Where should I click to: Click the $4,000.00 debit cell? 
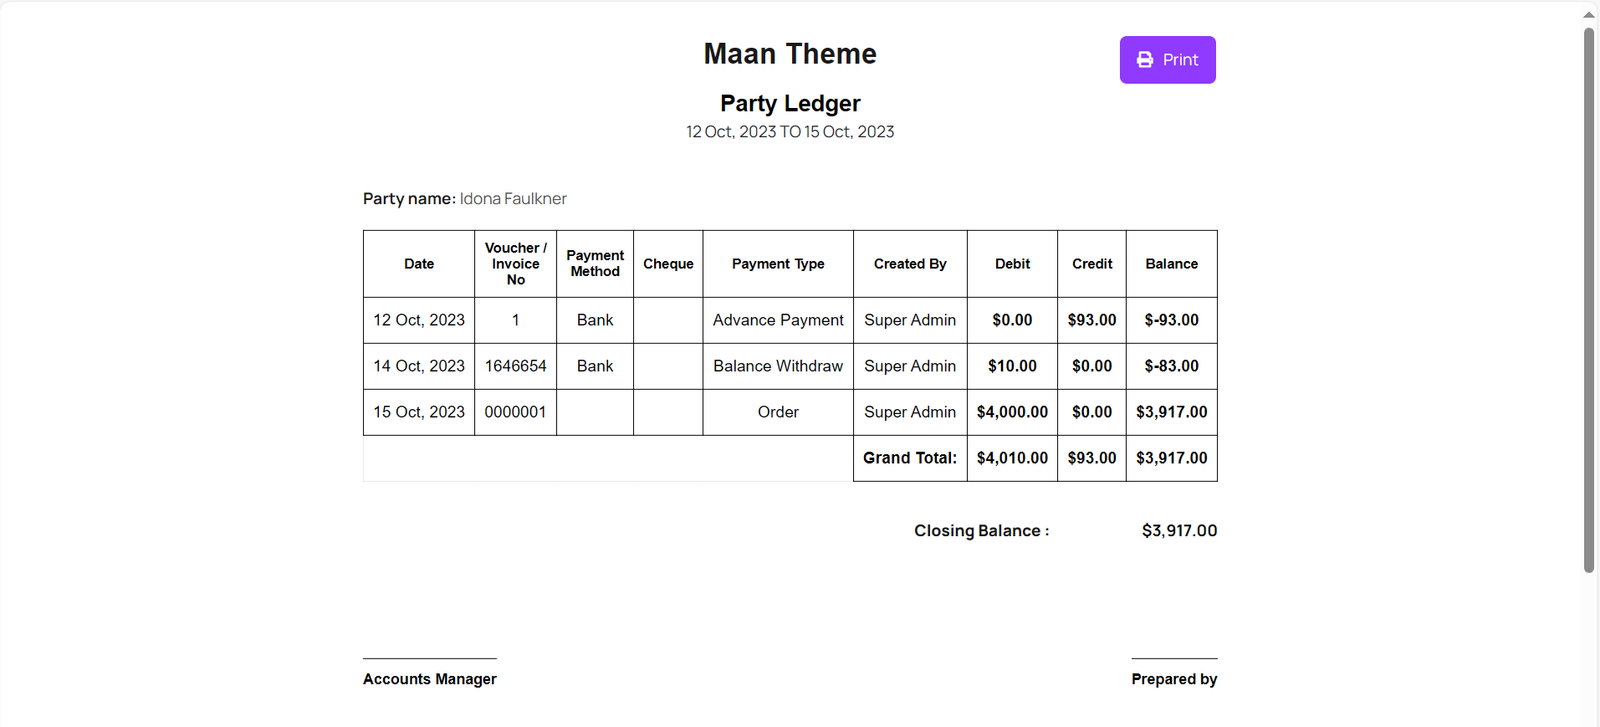point(1012,412)
